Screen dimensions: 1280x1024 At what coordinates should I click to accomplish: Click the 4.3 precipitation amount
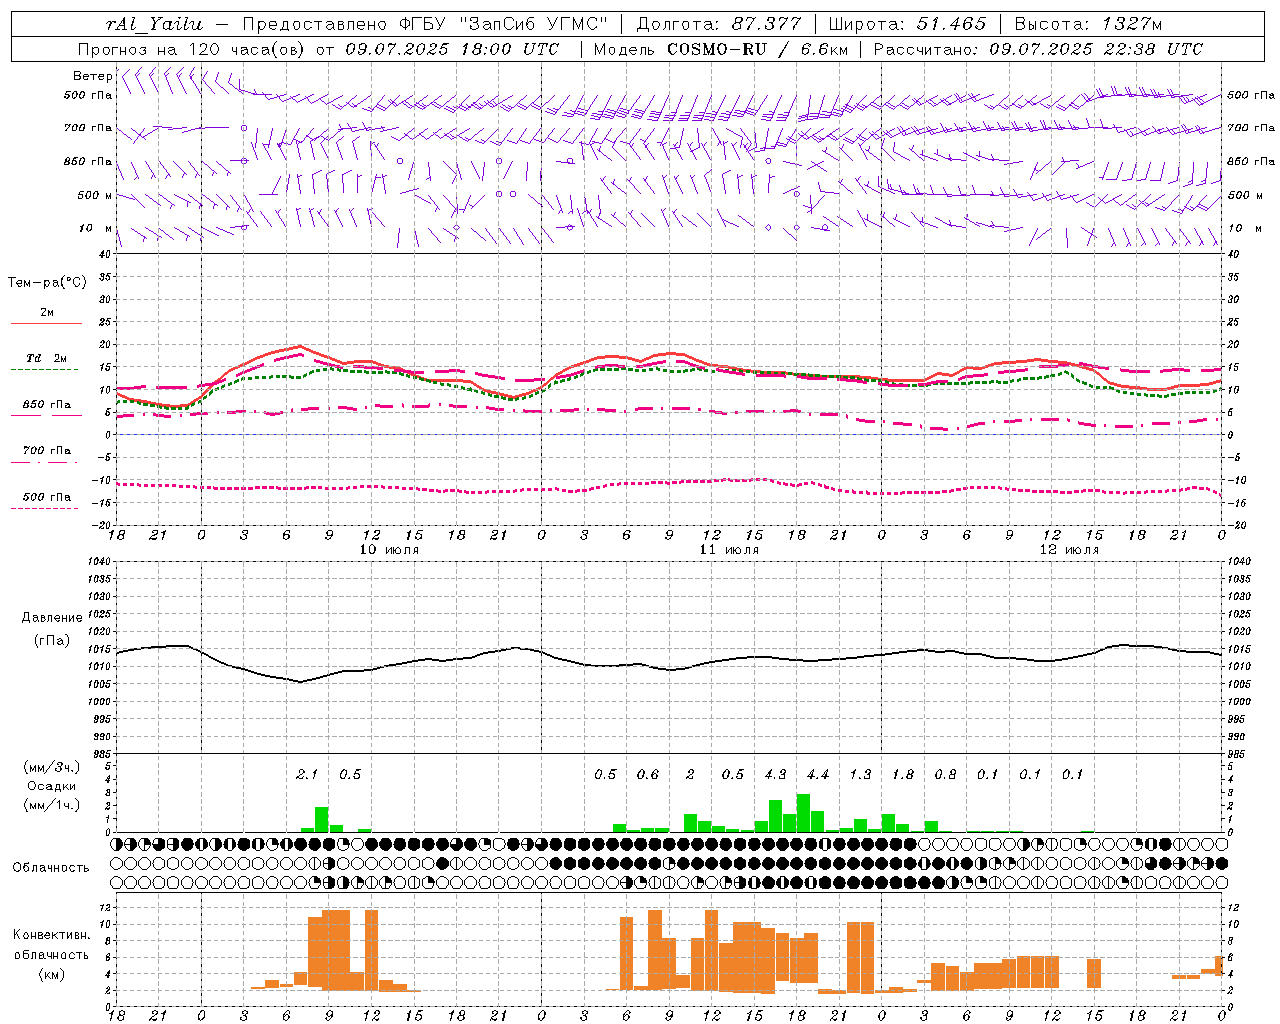click(x=775, y=774)
